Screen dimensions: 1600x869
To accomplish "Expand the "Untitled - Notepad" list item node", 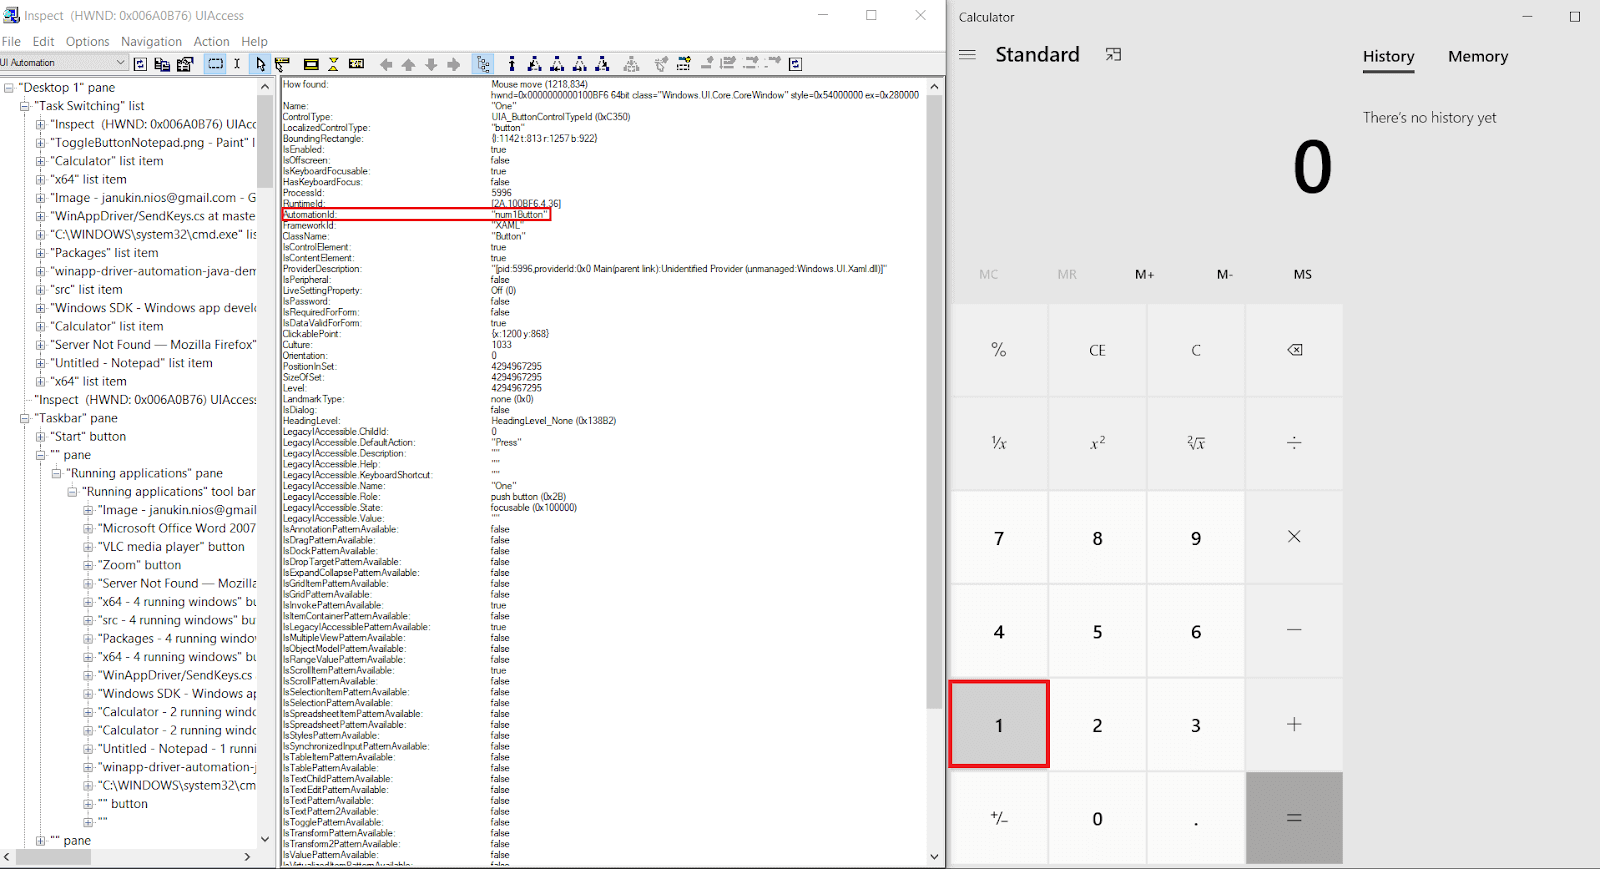I will pos(41,363).
